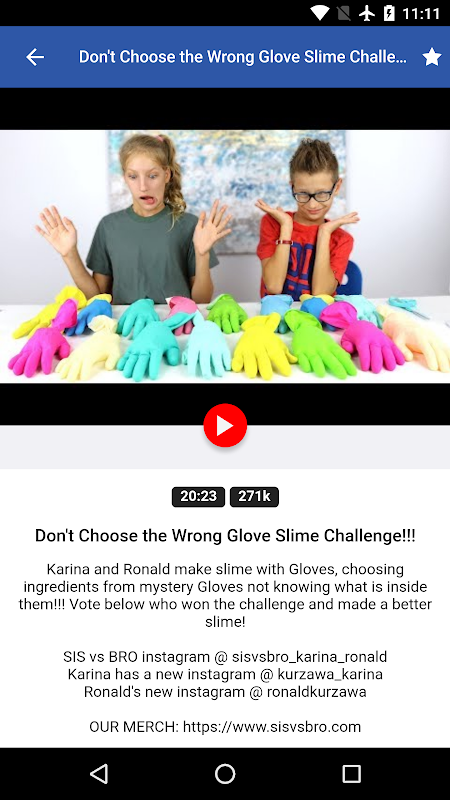Play the video with red button
Screen dimensions: 450x800
(x=225, y=425)
